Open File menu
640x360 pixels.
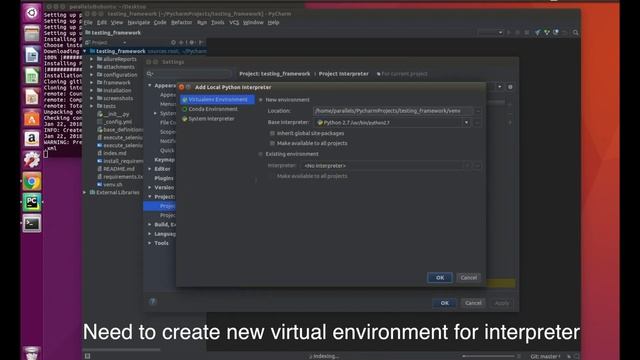88,22
